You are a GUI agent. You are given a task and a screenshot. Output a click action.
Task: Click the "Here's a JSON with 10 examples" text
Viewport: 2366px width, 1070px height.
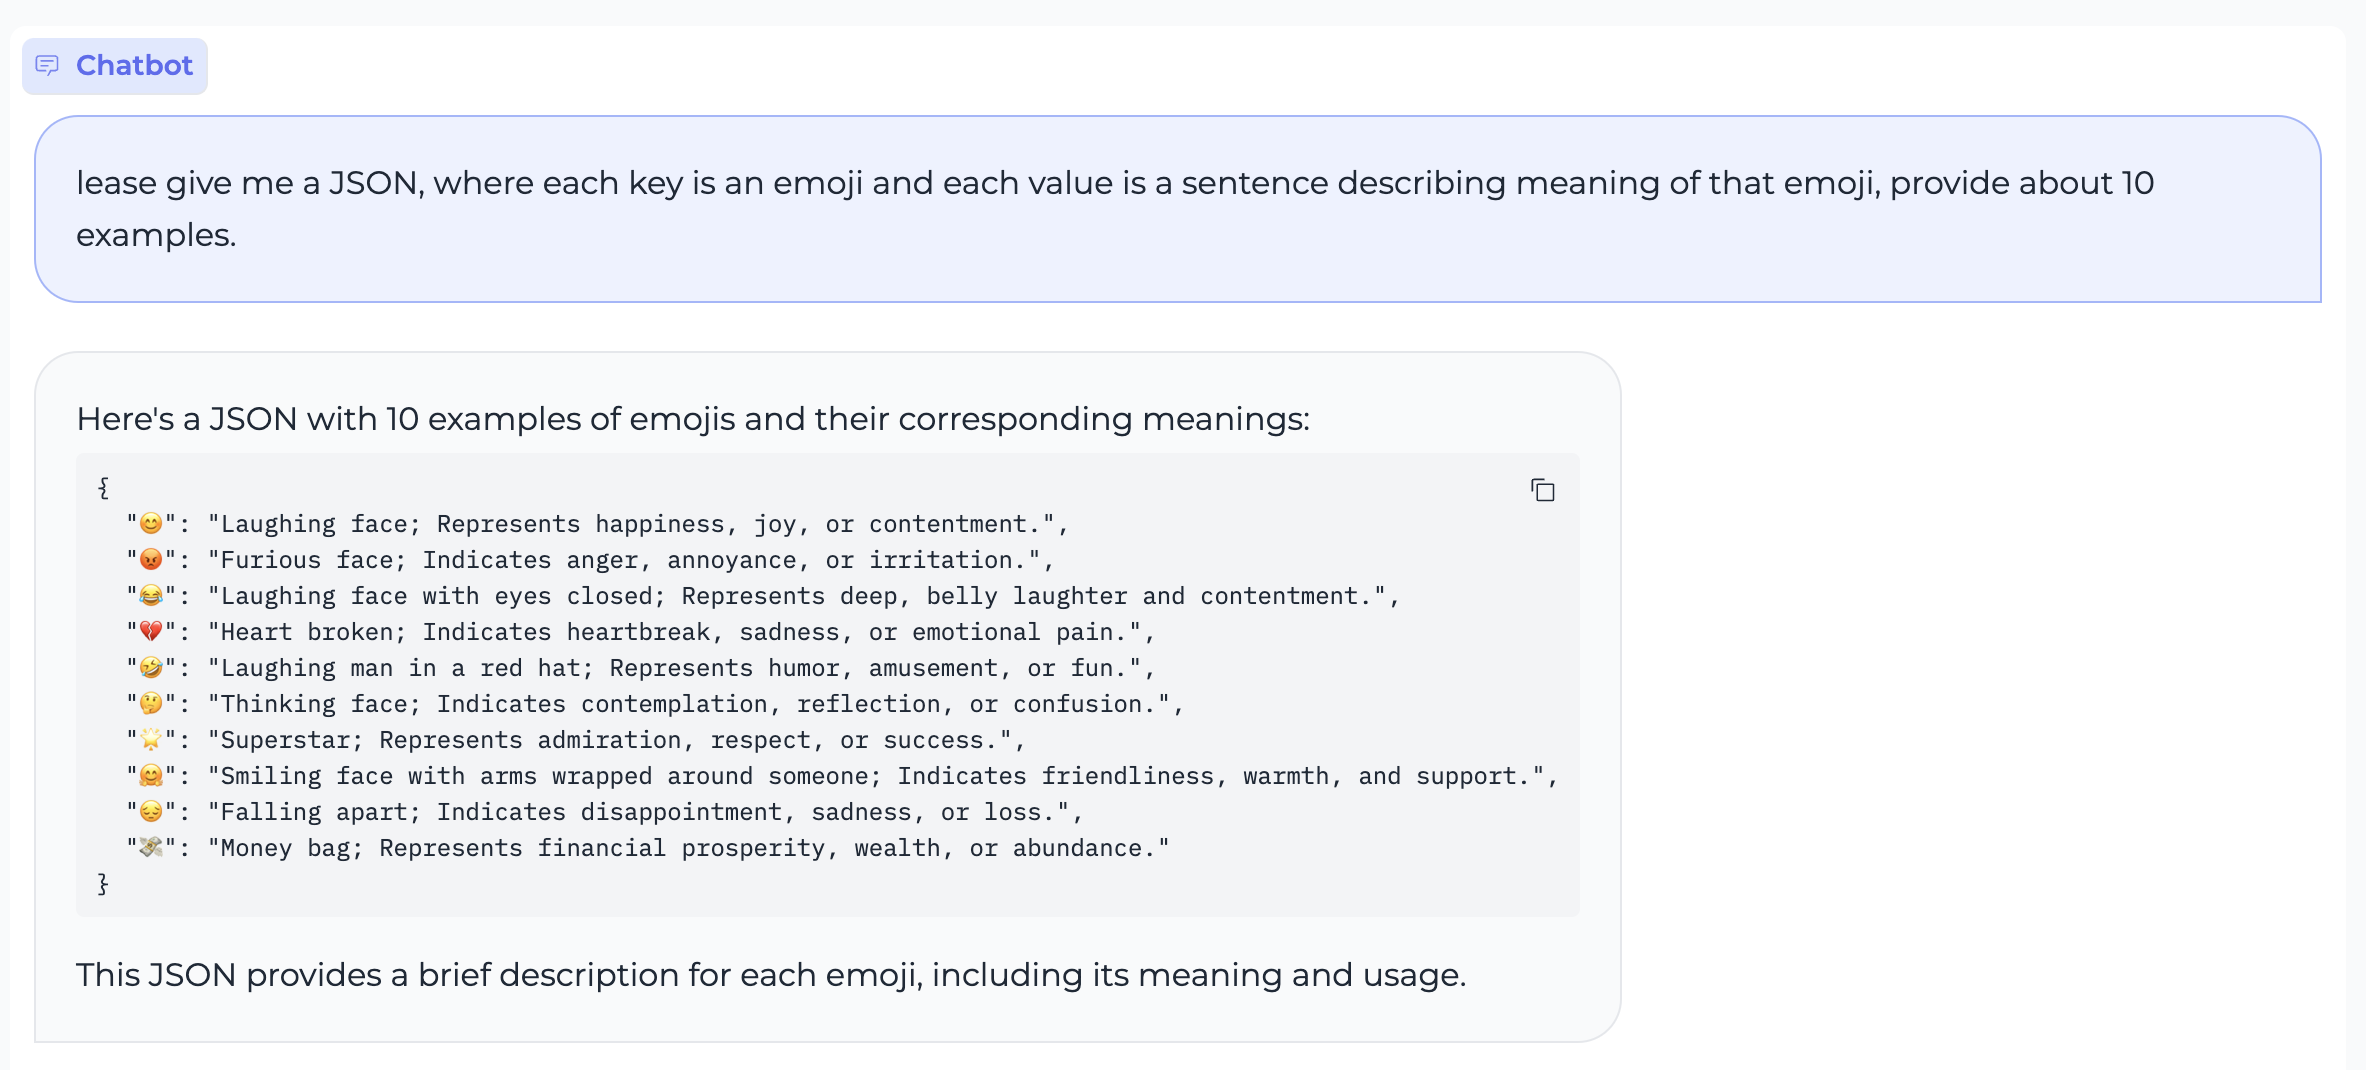(692, 419)
